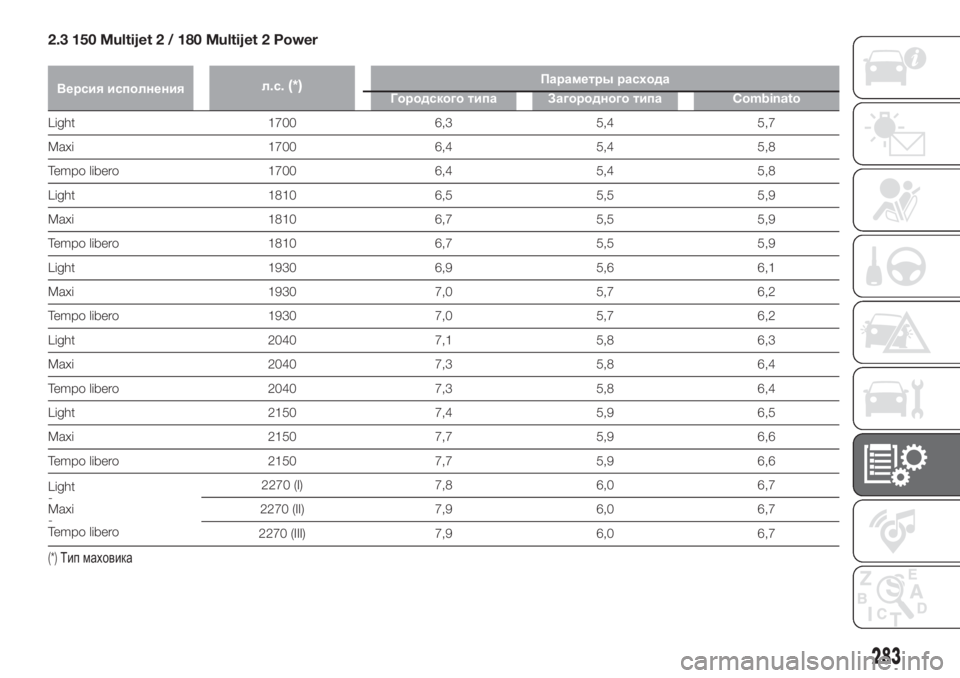Select the 1810 cell in Light row
This screenshot has width=960, height=678.
point(282,195)
